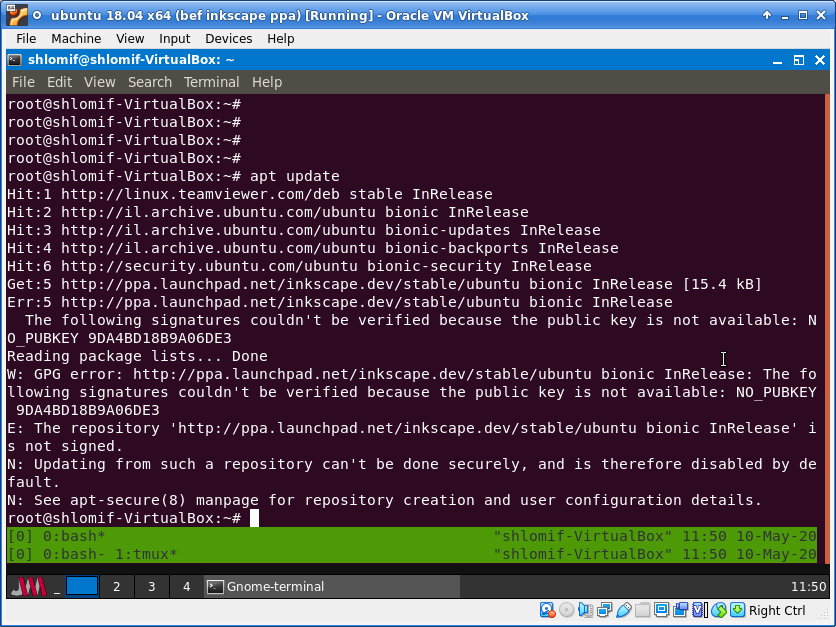Image resolution: width=836 pixels, height=627 pixels.
Task: Click the 'Hit:1 http://linux.teamviewer.com/deb' line
Action: point(250,194)
